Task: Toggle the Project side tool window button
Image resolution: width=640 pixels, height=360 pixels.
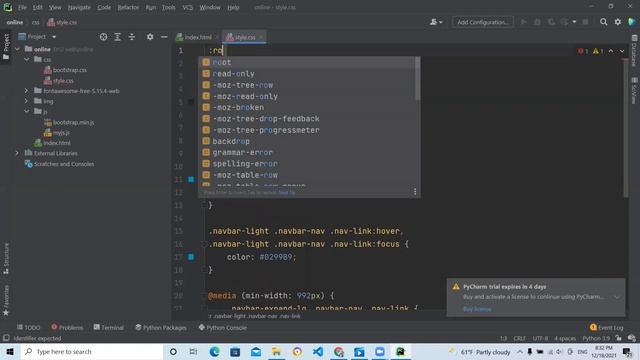Action: point(6,47)
